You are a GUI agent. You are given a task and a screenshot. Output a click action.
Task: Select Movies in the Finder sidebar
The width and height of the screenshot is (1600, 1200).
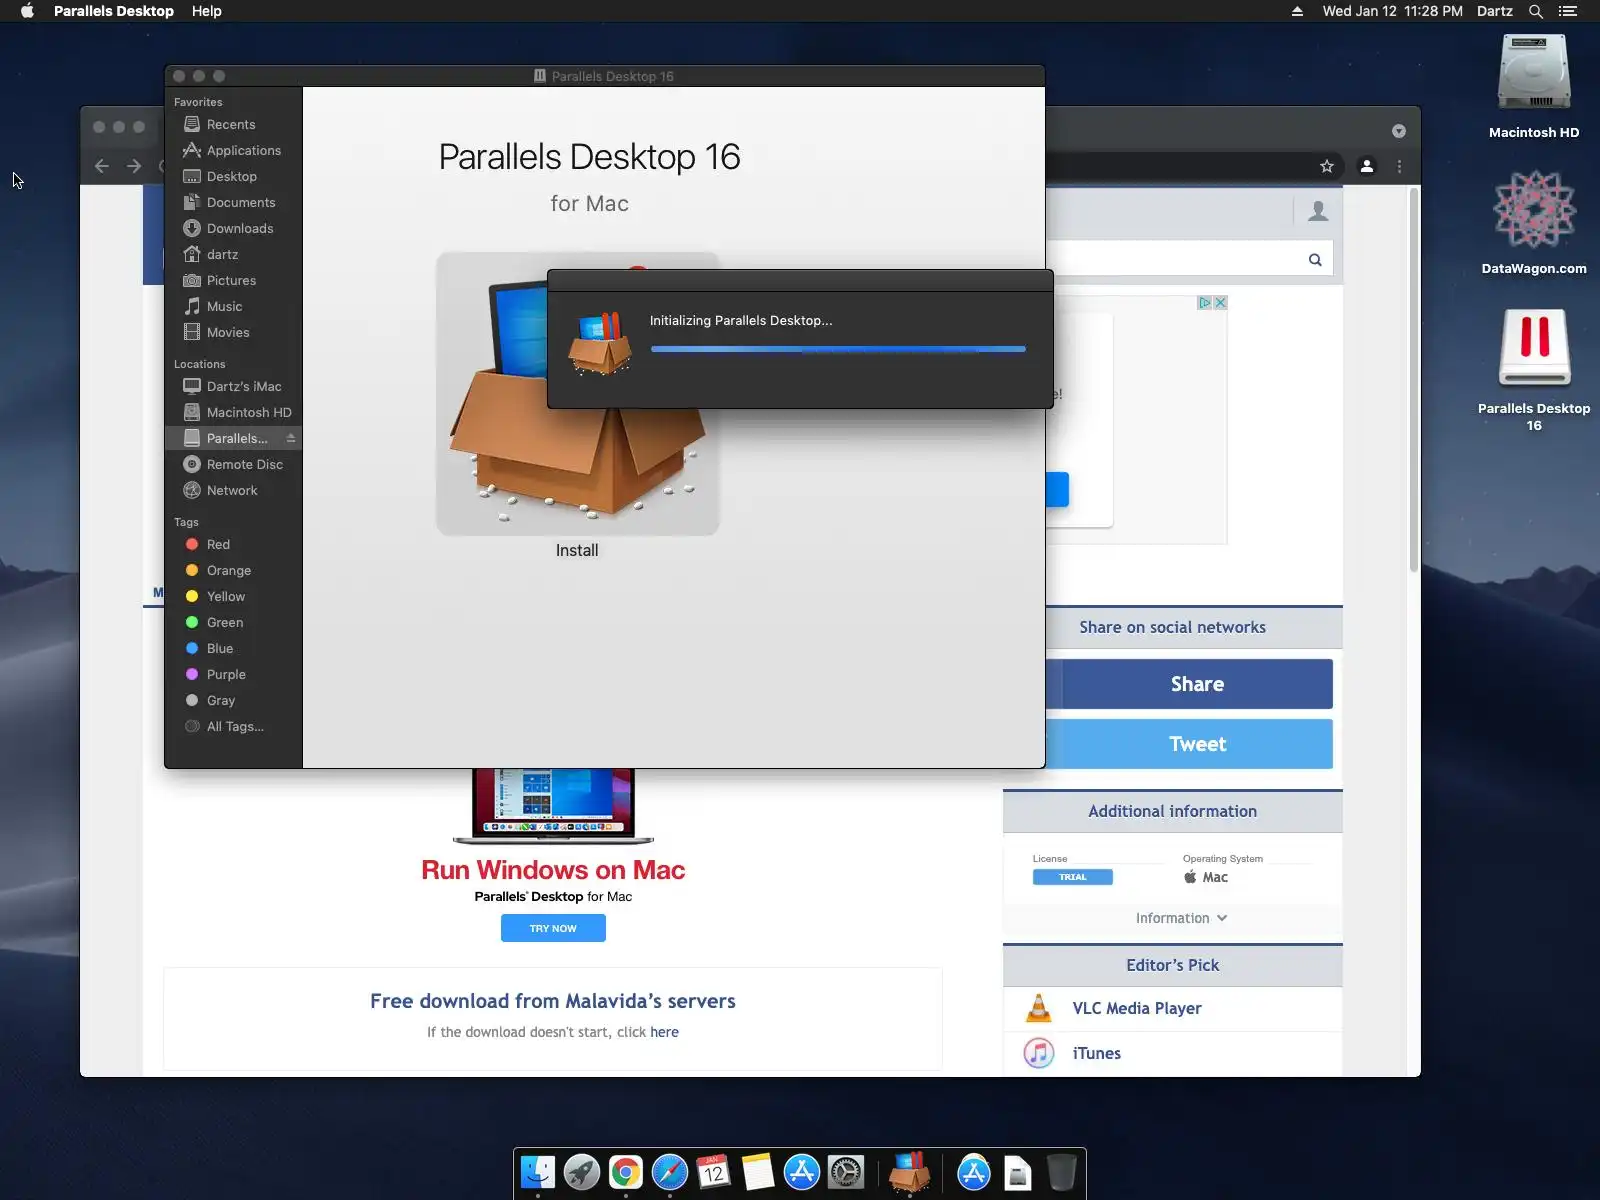tap(233, 332)
